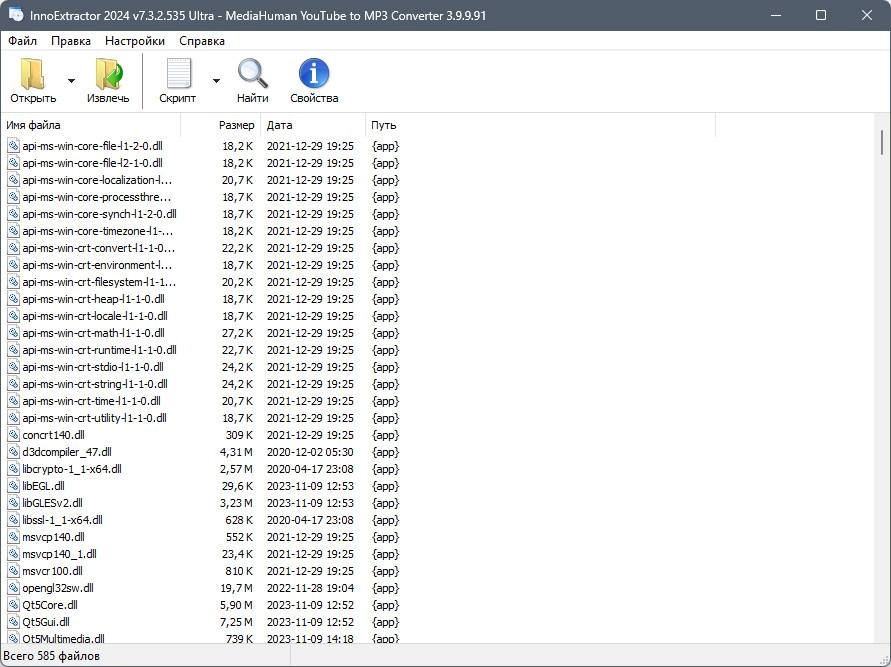Expand the dropdown arrow next to Скрипт

(216, 81)
